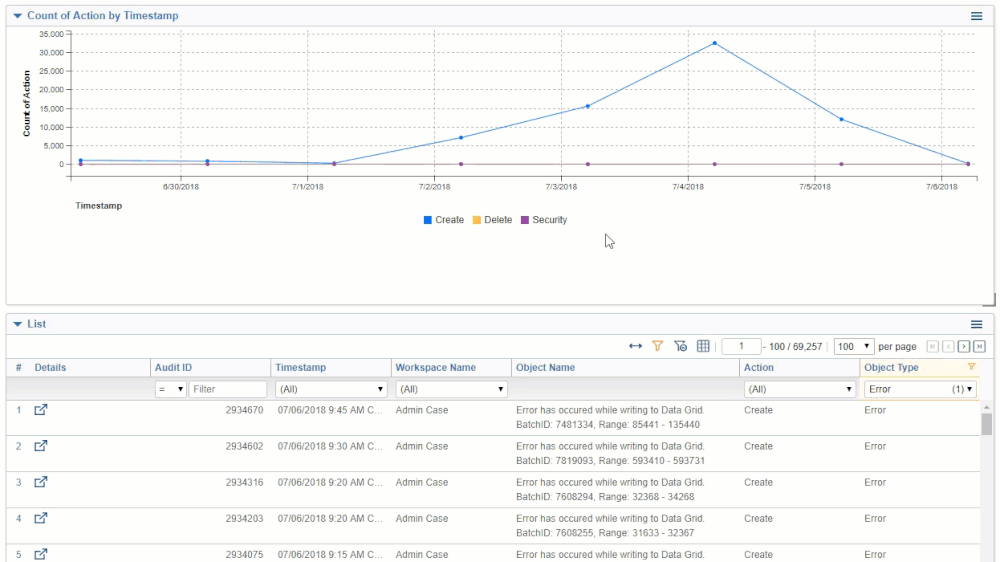Open the Timestamp filter dropdown
Viewport: 1000px width, 562px height.
point(331,389)
